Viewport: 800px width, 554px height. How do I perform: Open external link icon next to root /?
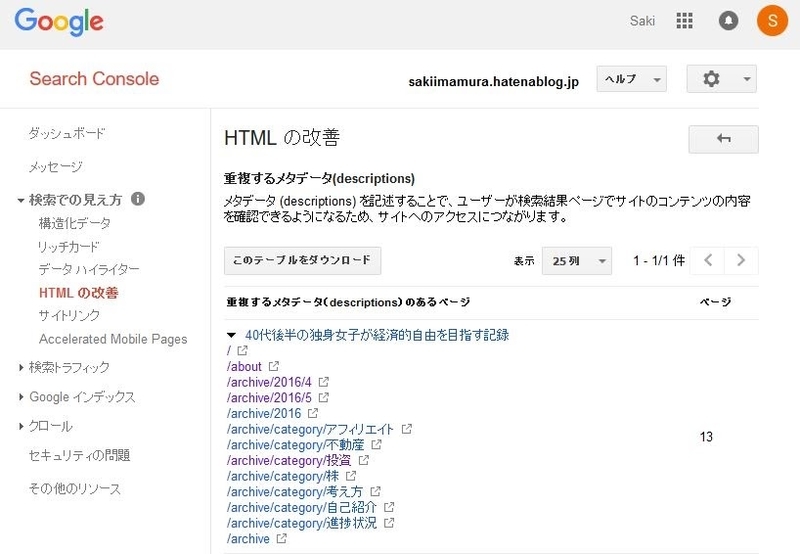tap(242, 350)
